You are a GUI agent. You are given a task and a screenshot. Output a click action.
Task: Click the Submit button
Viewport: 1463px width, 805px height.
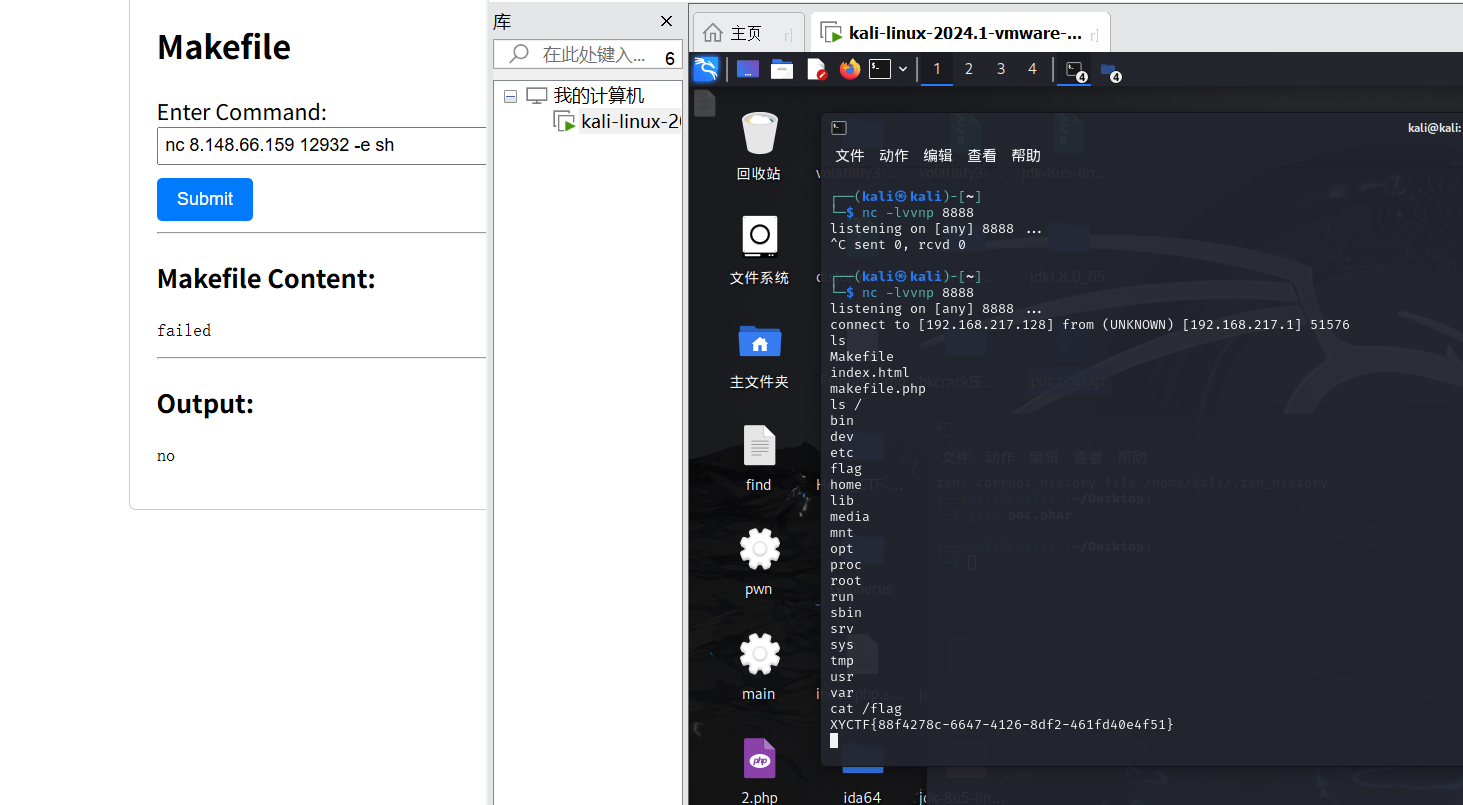pos(205,199)
